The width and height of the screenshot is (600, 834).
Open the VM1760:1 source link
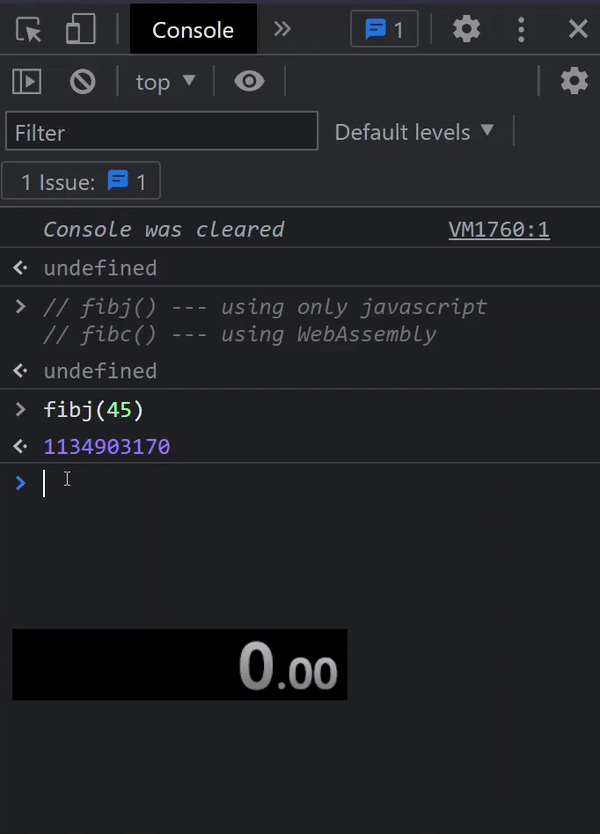tap(499, 230)
